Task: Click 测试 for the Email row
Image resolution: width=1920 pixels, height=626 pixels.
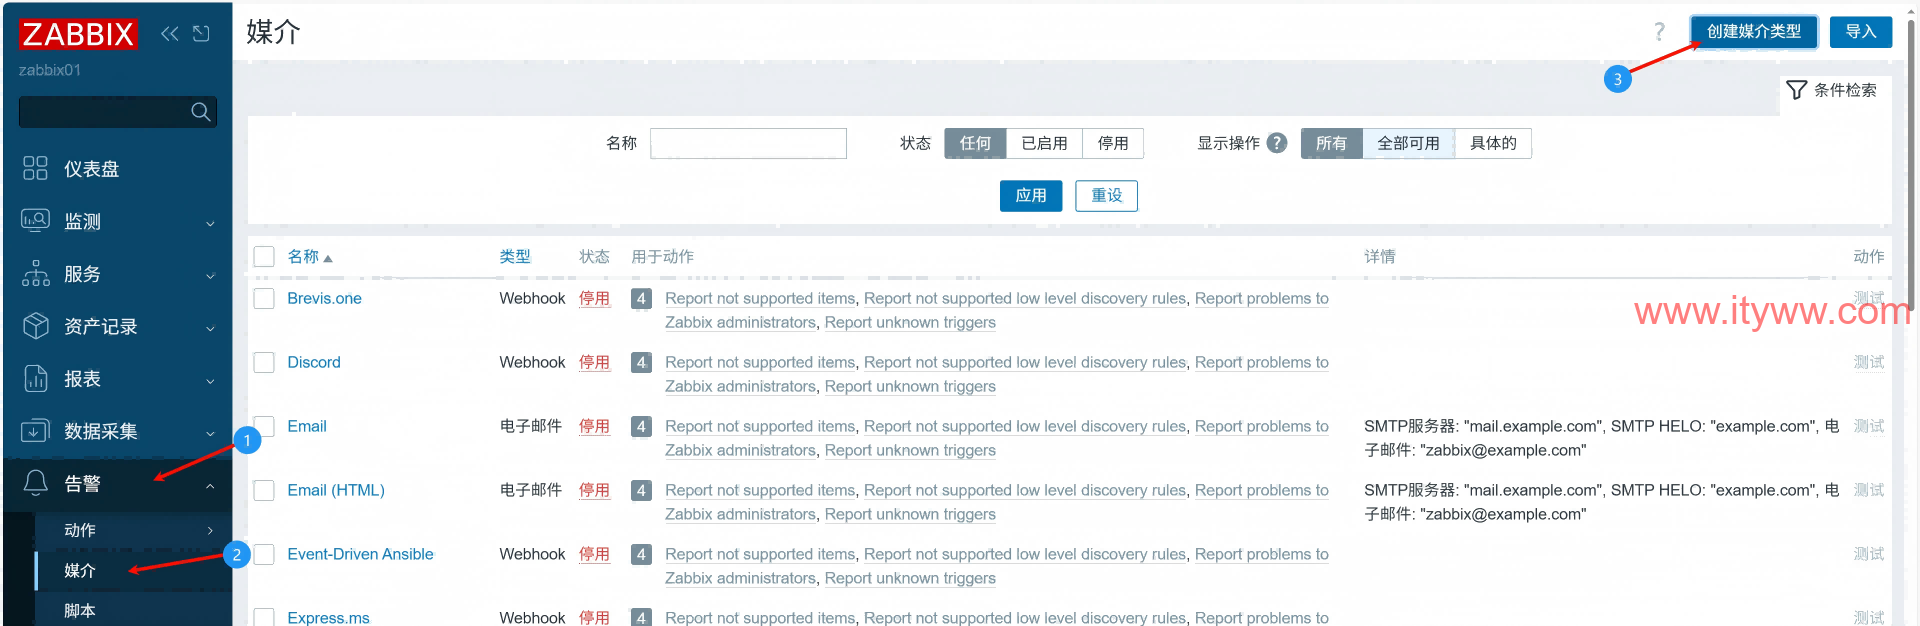Action: 1868,426
